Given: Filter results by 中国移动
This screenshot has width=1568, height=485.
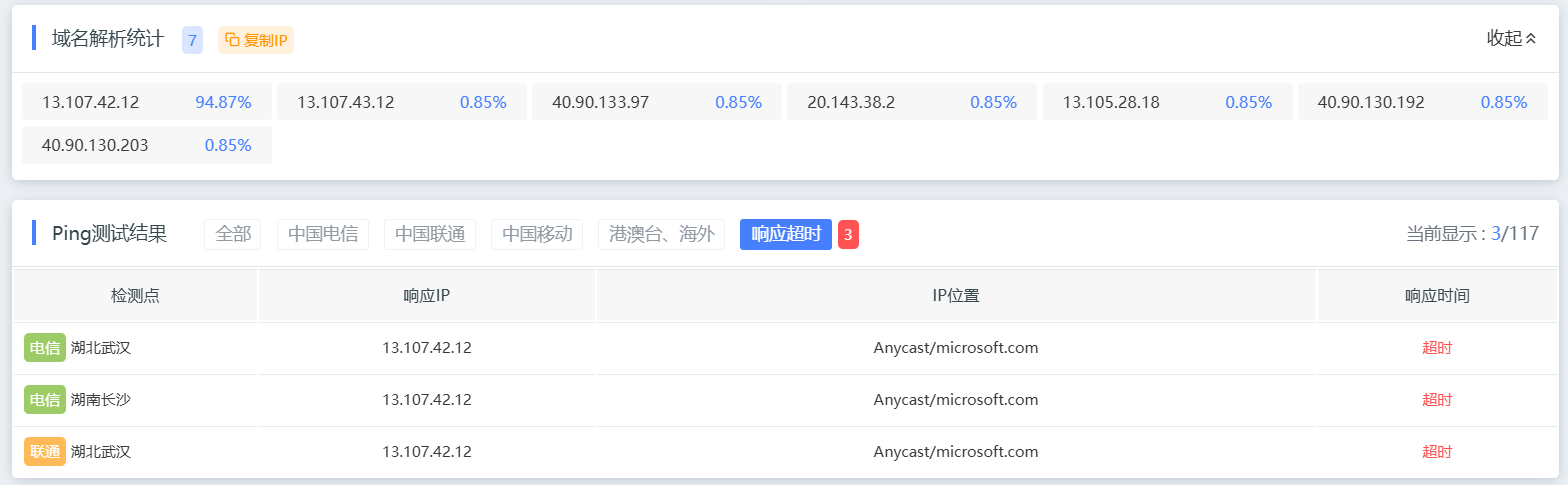Looking at the screenshot, I should pos(537,234).
